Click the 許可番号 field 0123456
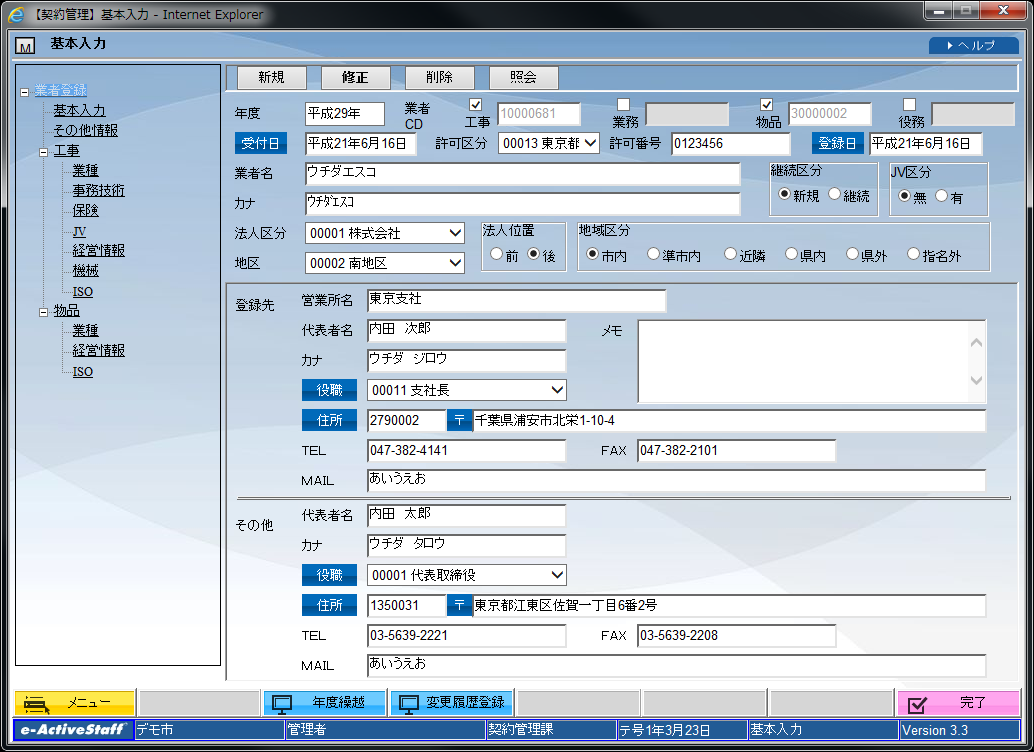The width and height of the screenshot is (1034, 752). (731, 143)
